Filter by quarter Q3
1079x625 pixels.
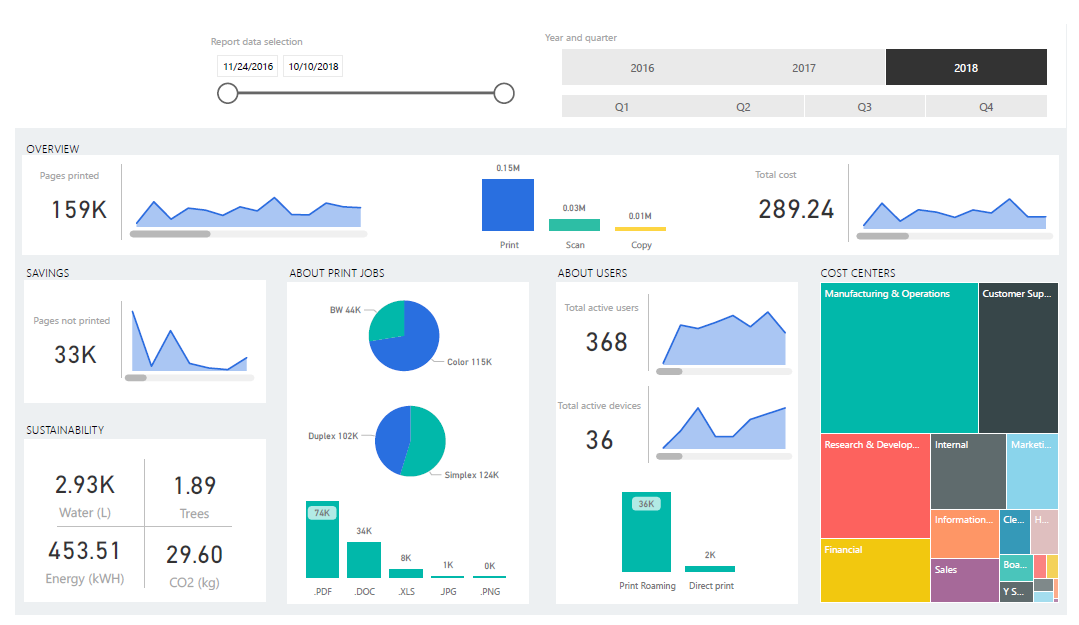click(864, 107)
